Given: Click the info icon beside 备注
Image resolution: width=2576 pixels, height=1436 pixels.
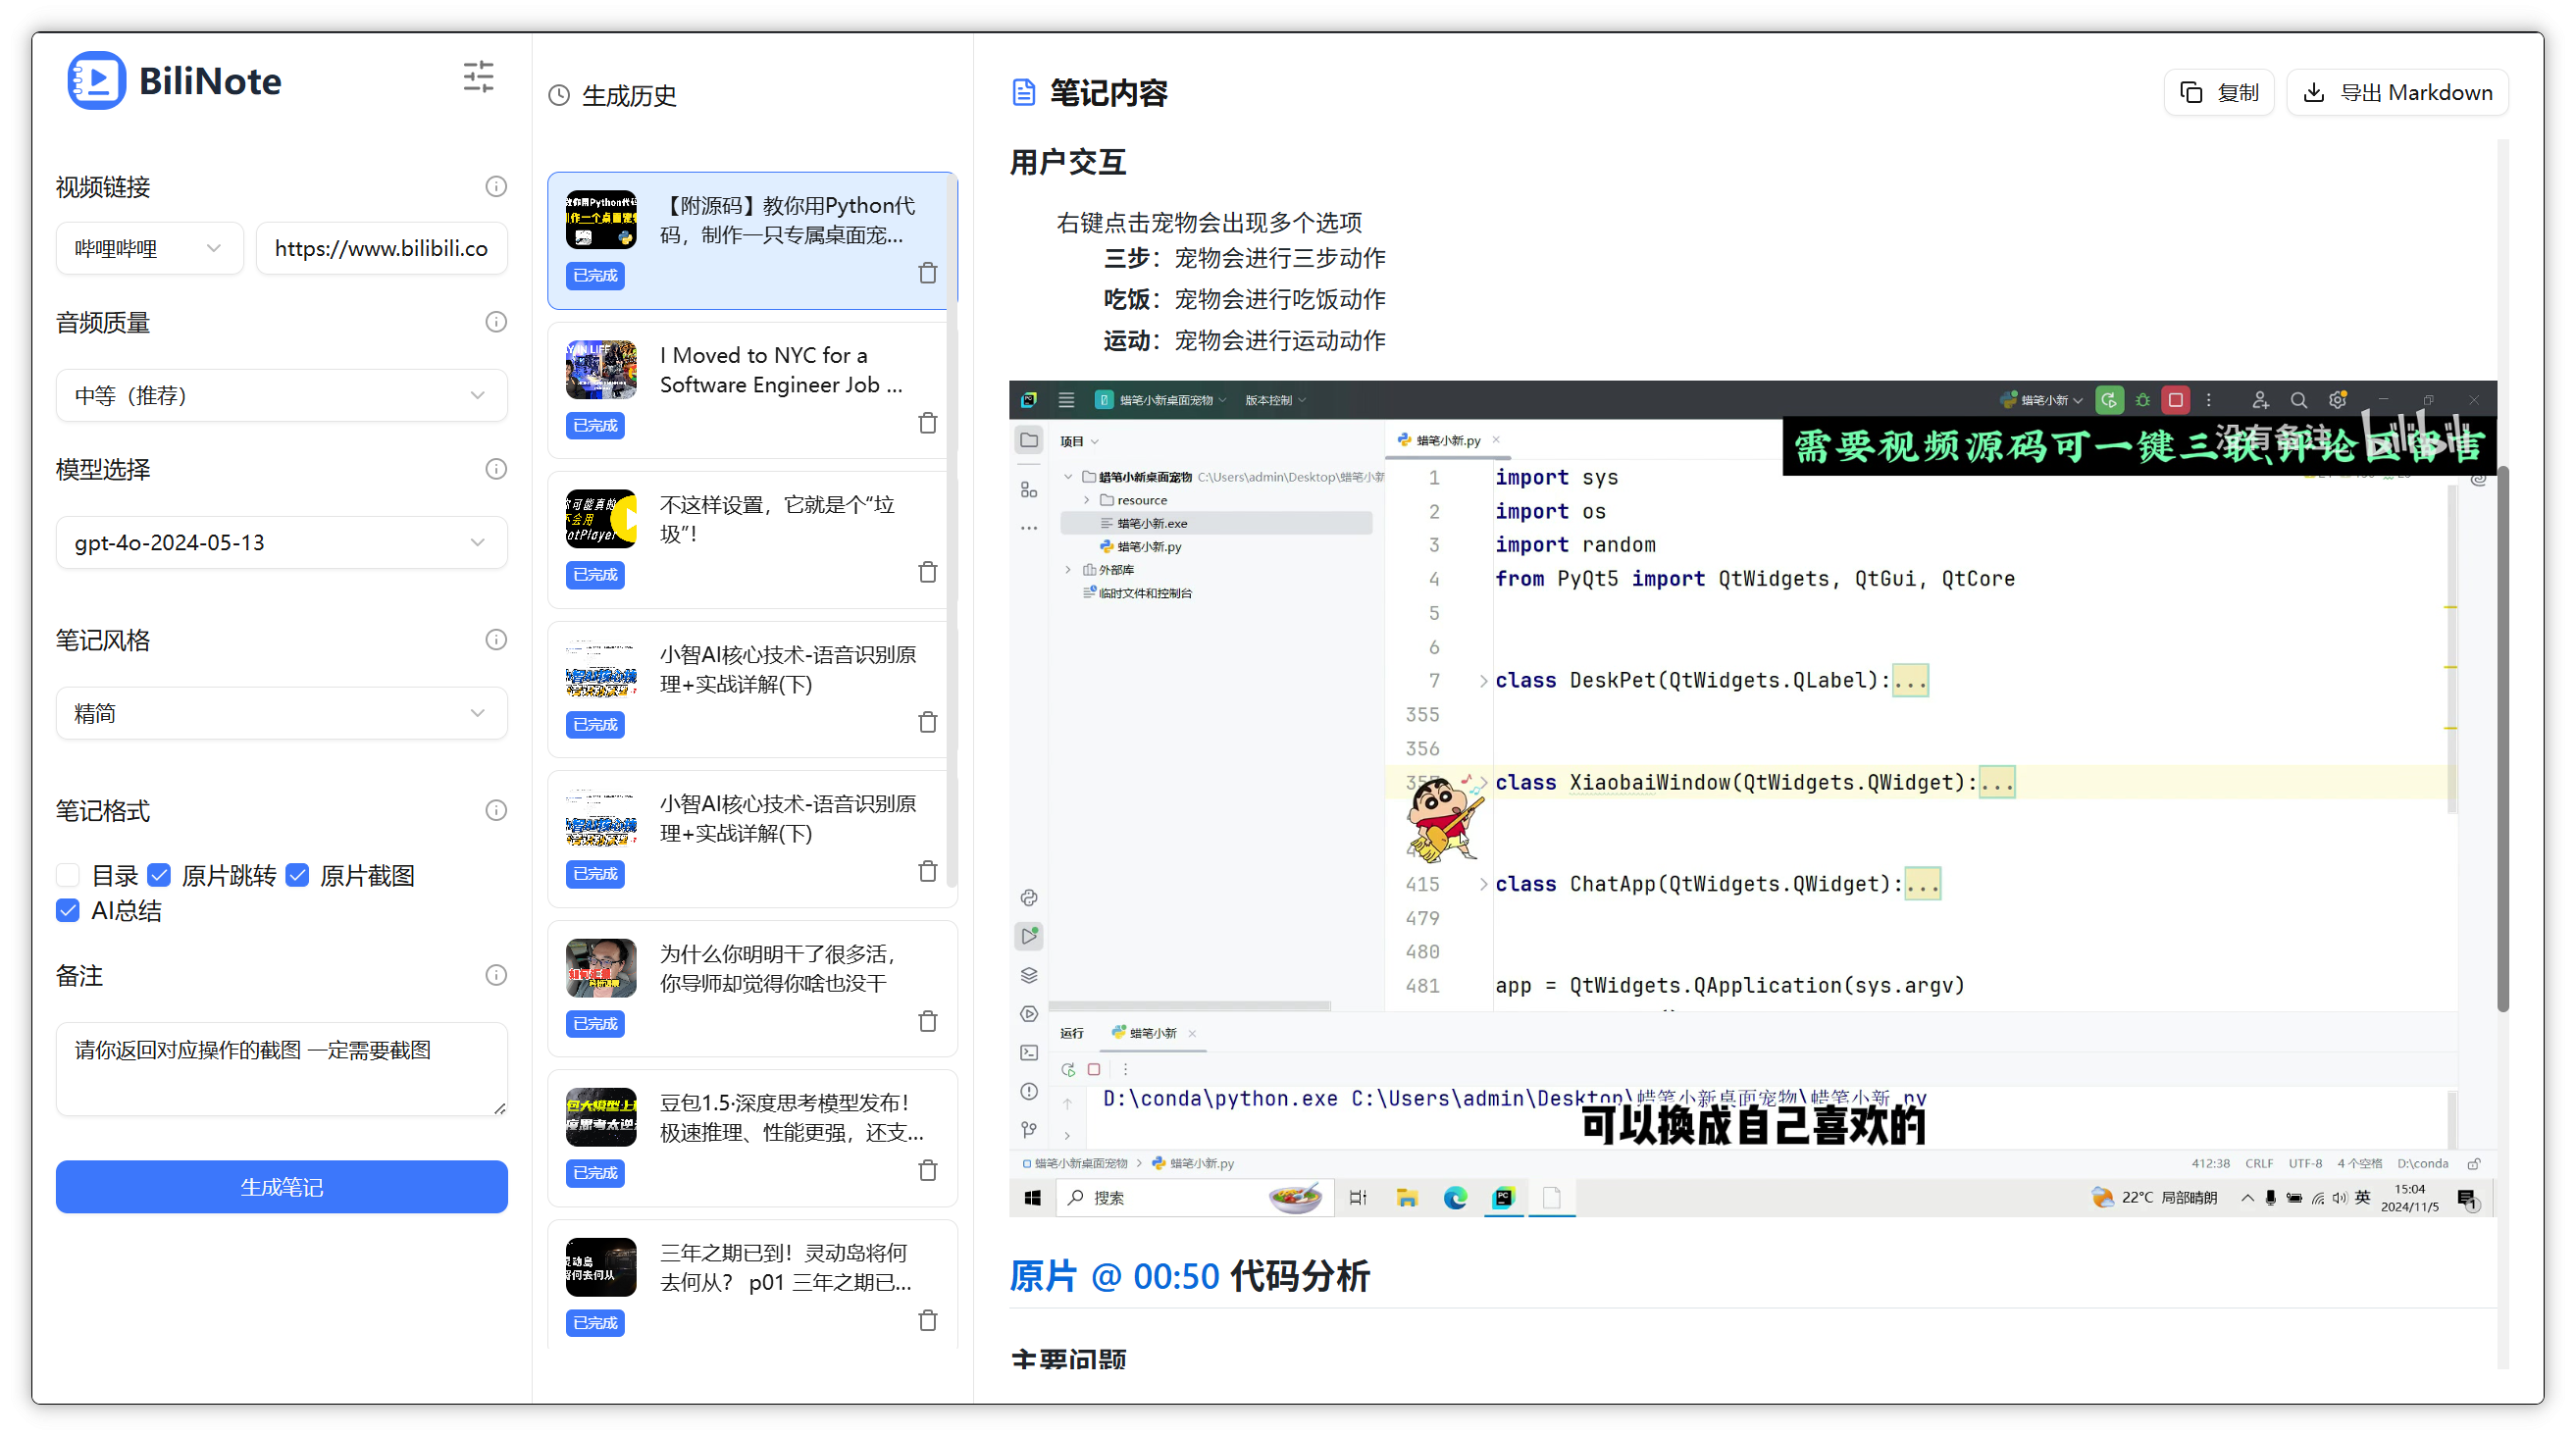Looking at the screenshot, I should click(496, 975).
